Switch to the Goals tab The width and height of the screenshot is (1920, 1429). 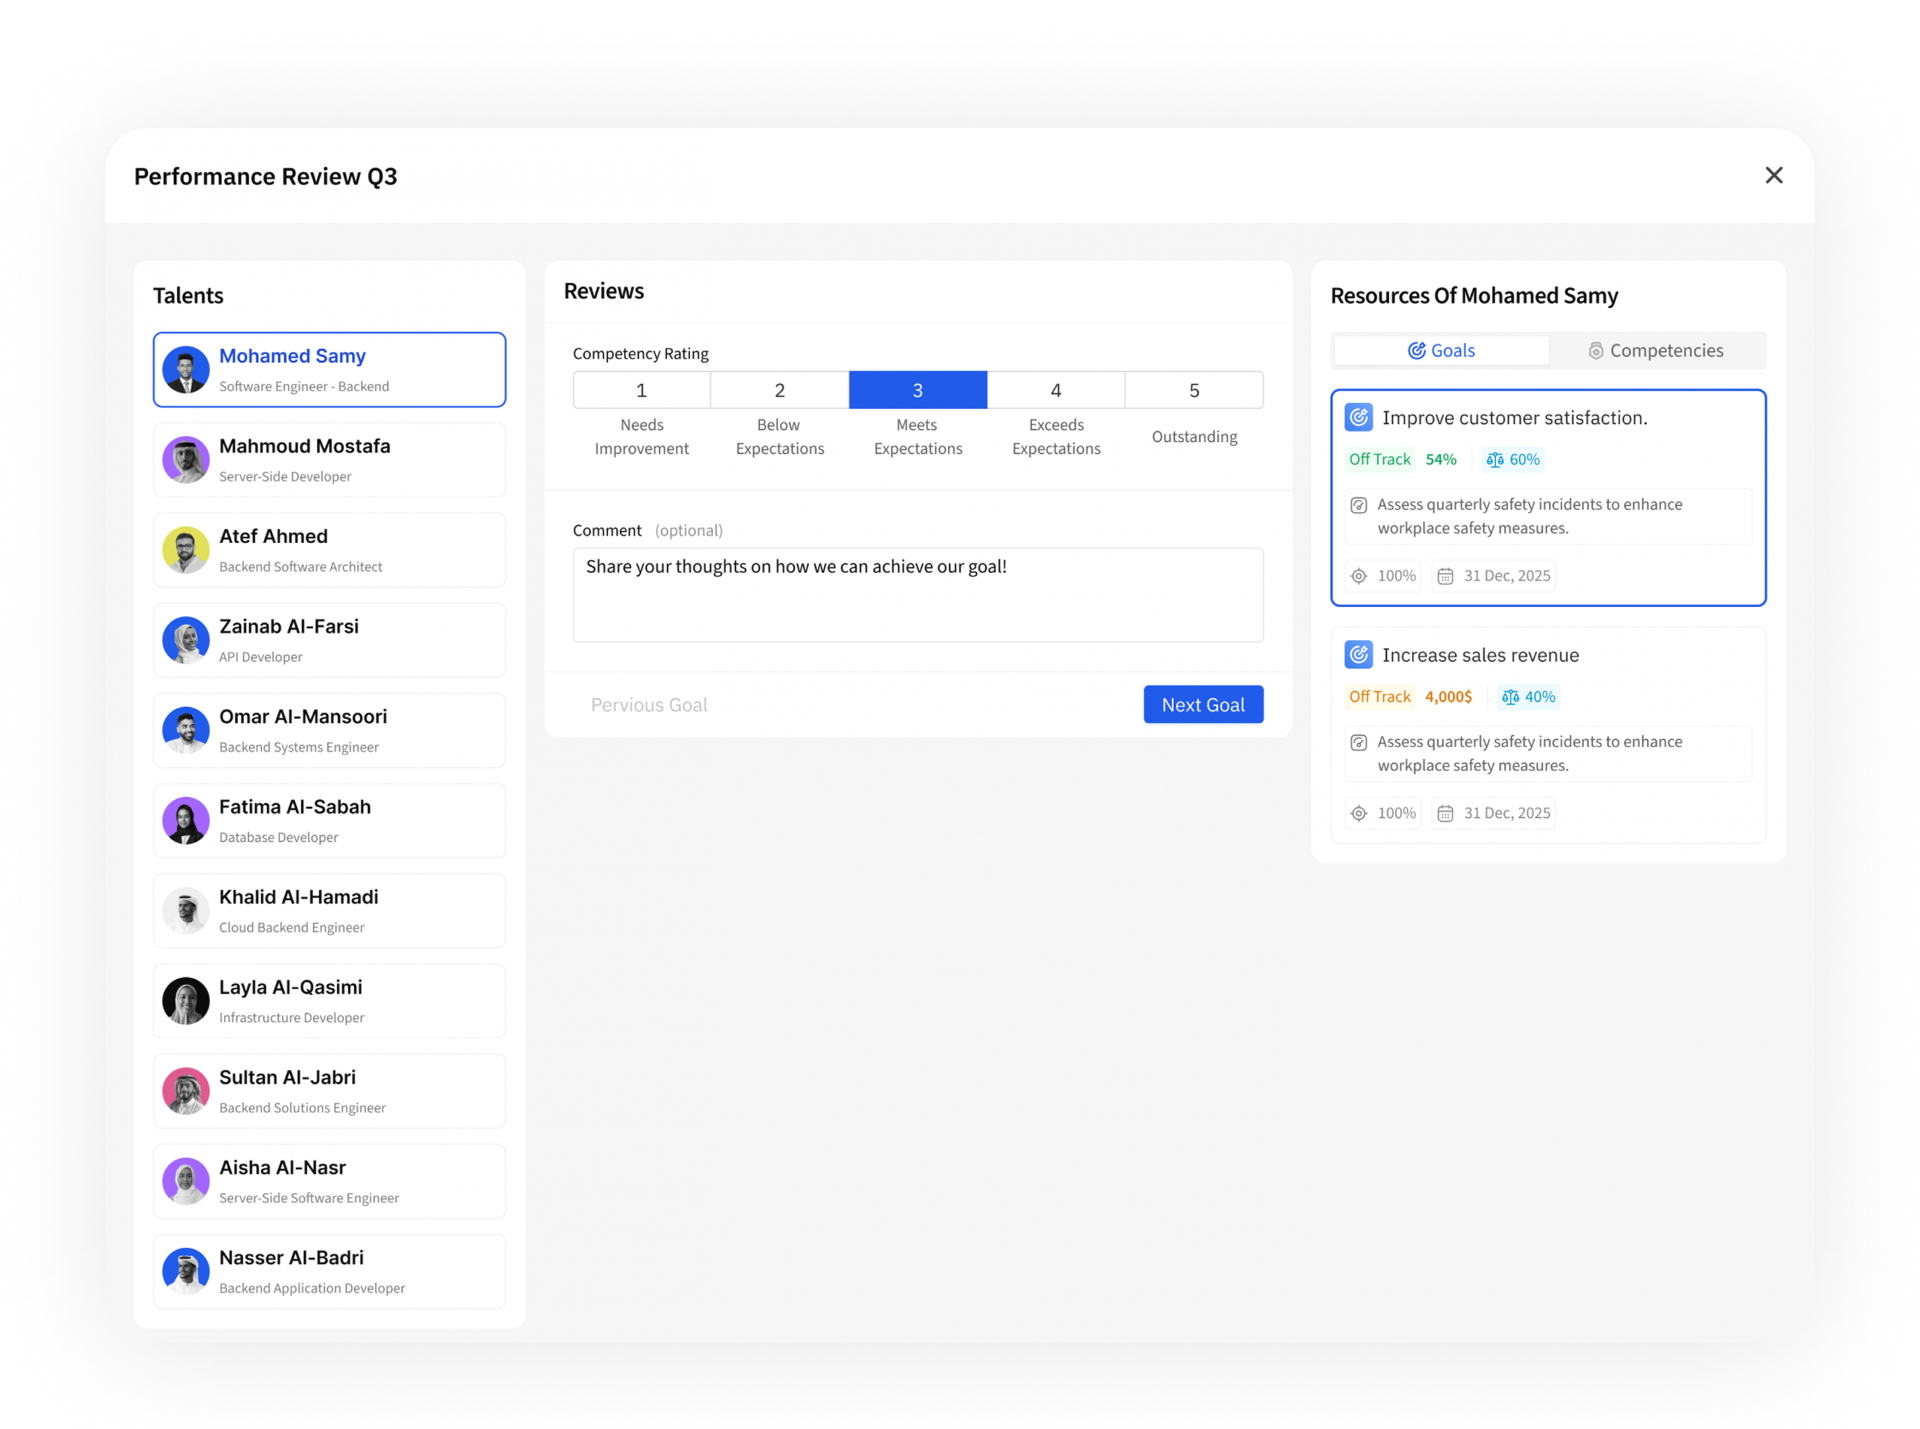(x=1441, y=350)
